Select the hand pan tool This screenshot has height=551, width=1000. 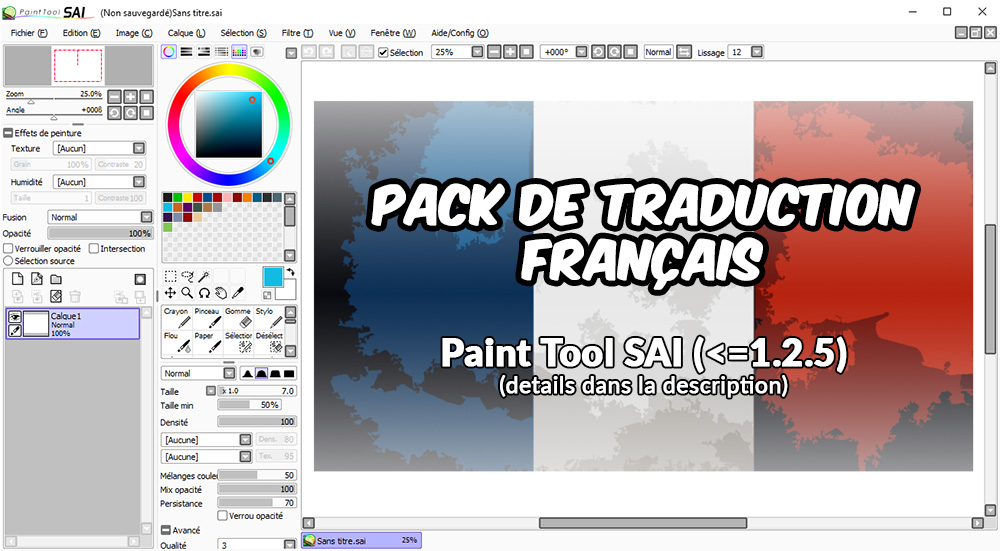(x=221, y=293)
